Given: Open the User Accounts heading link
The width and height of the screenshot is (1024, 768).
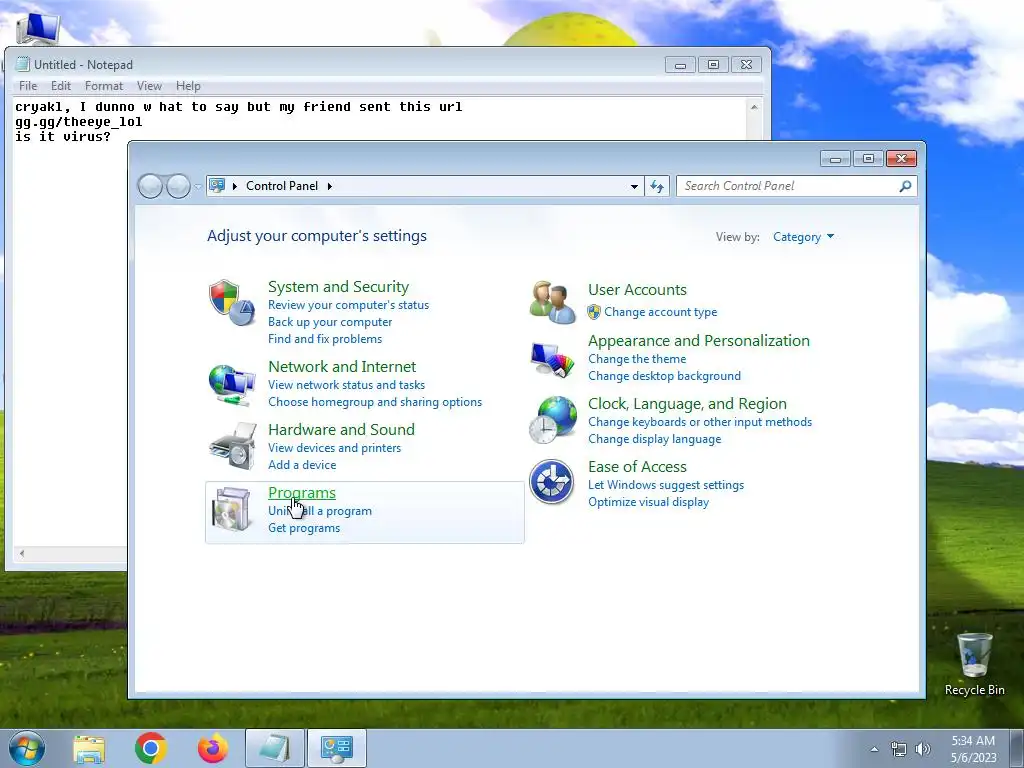Looking at the screenshot, I should (x=637, y=289).
